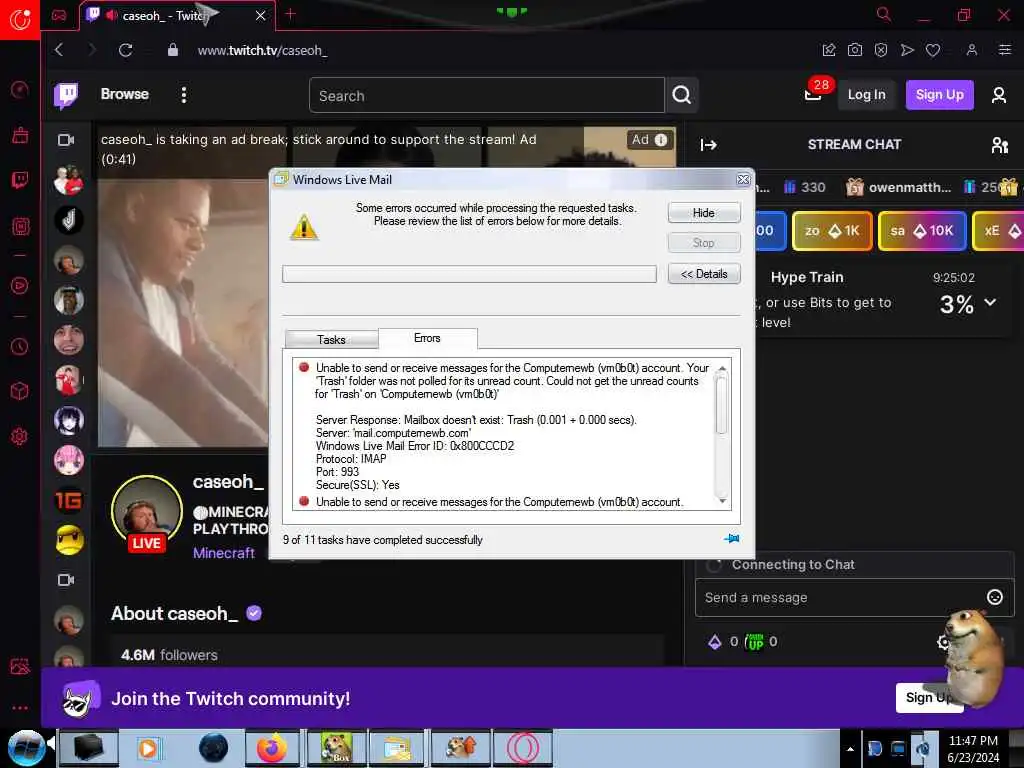Viewport: 1024px width, 768px height.
Task: Open the Twitch panel in Opera sidebar
Action: (x=20, y=180)
